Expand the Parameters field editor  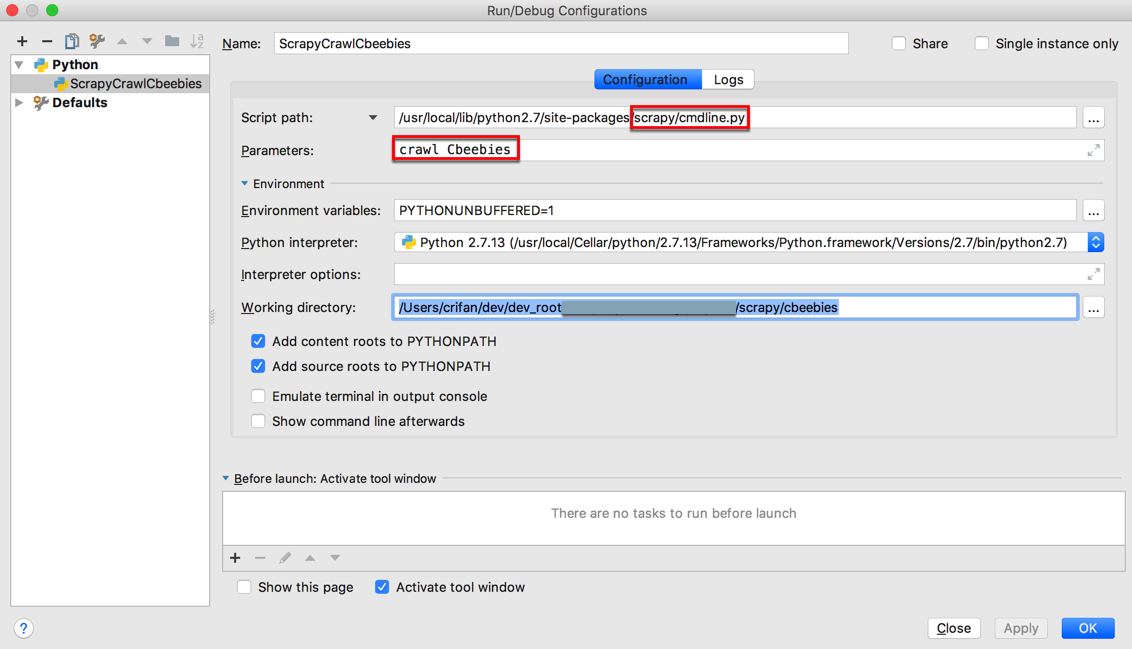tap(1094, 150)
